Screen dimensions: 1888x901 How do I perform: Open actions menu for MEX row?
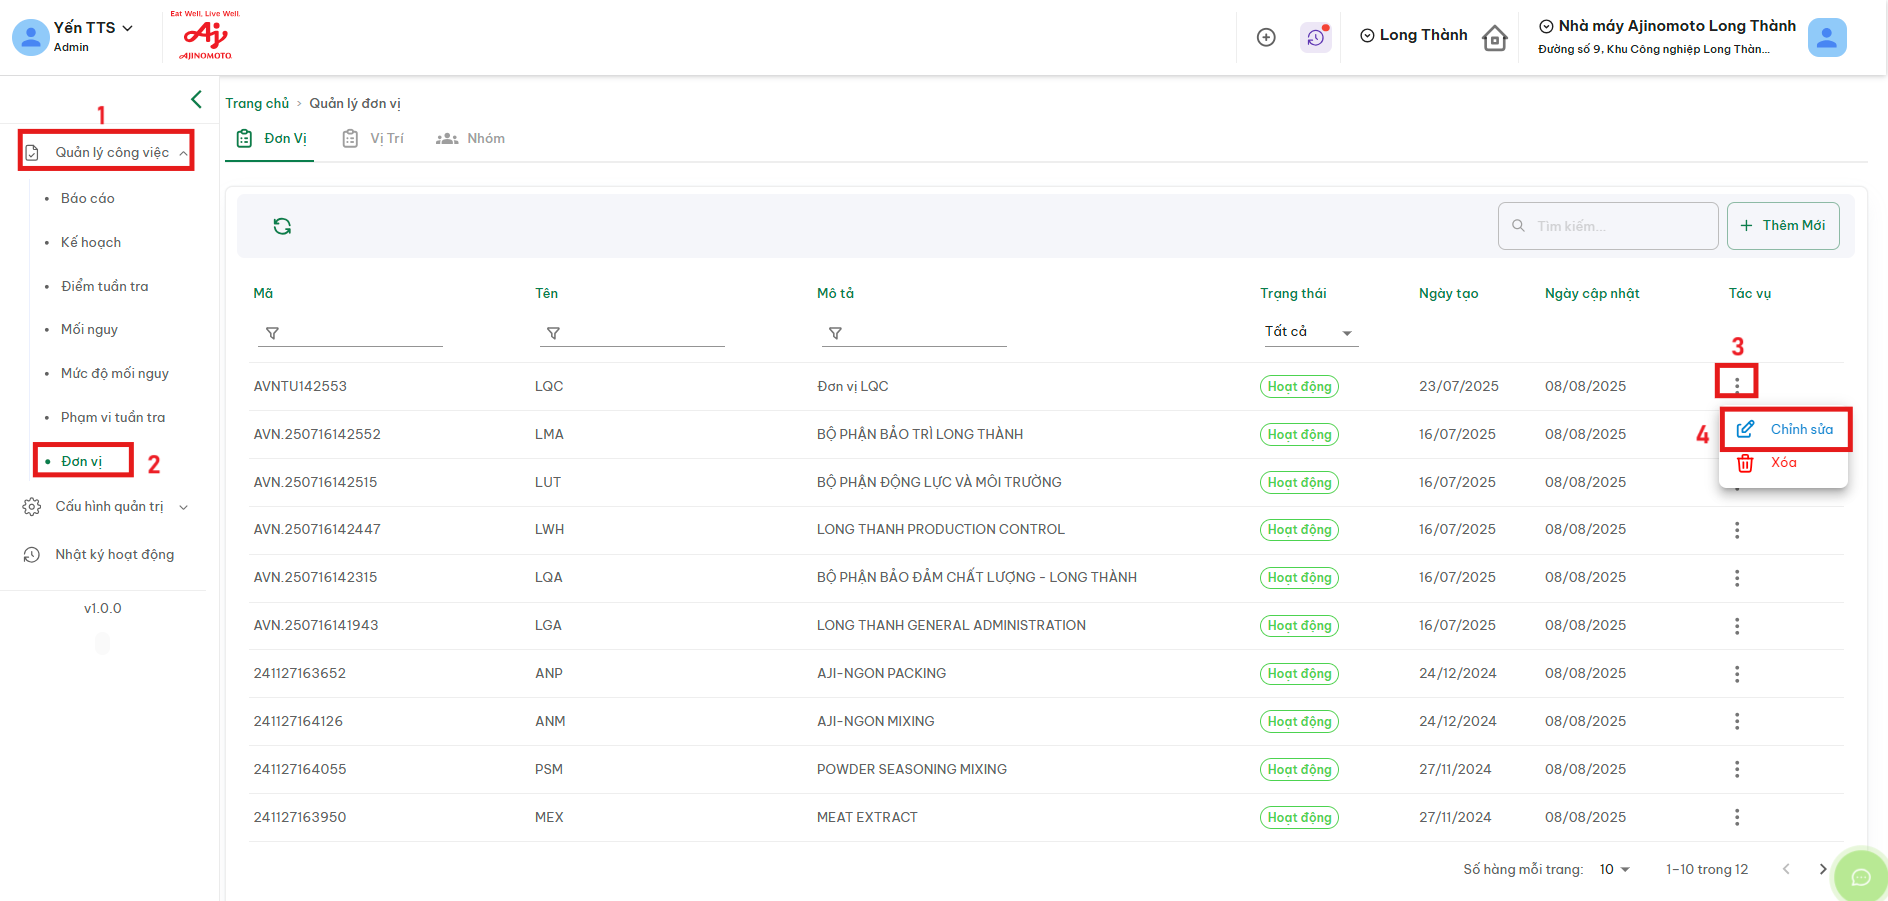(x=1737, y=817)
